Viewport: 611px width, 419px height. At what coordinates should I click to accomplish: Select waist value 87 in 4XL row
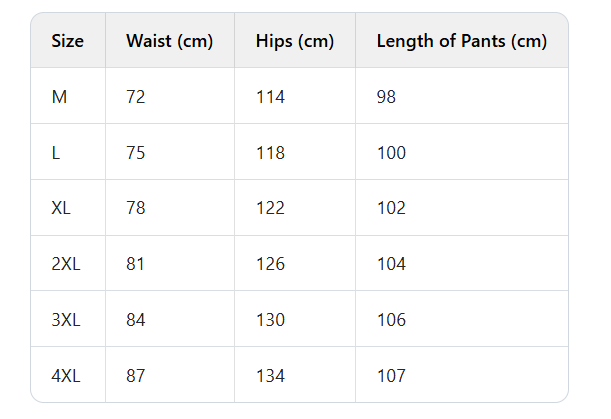tap(136, 376)
